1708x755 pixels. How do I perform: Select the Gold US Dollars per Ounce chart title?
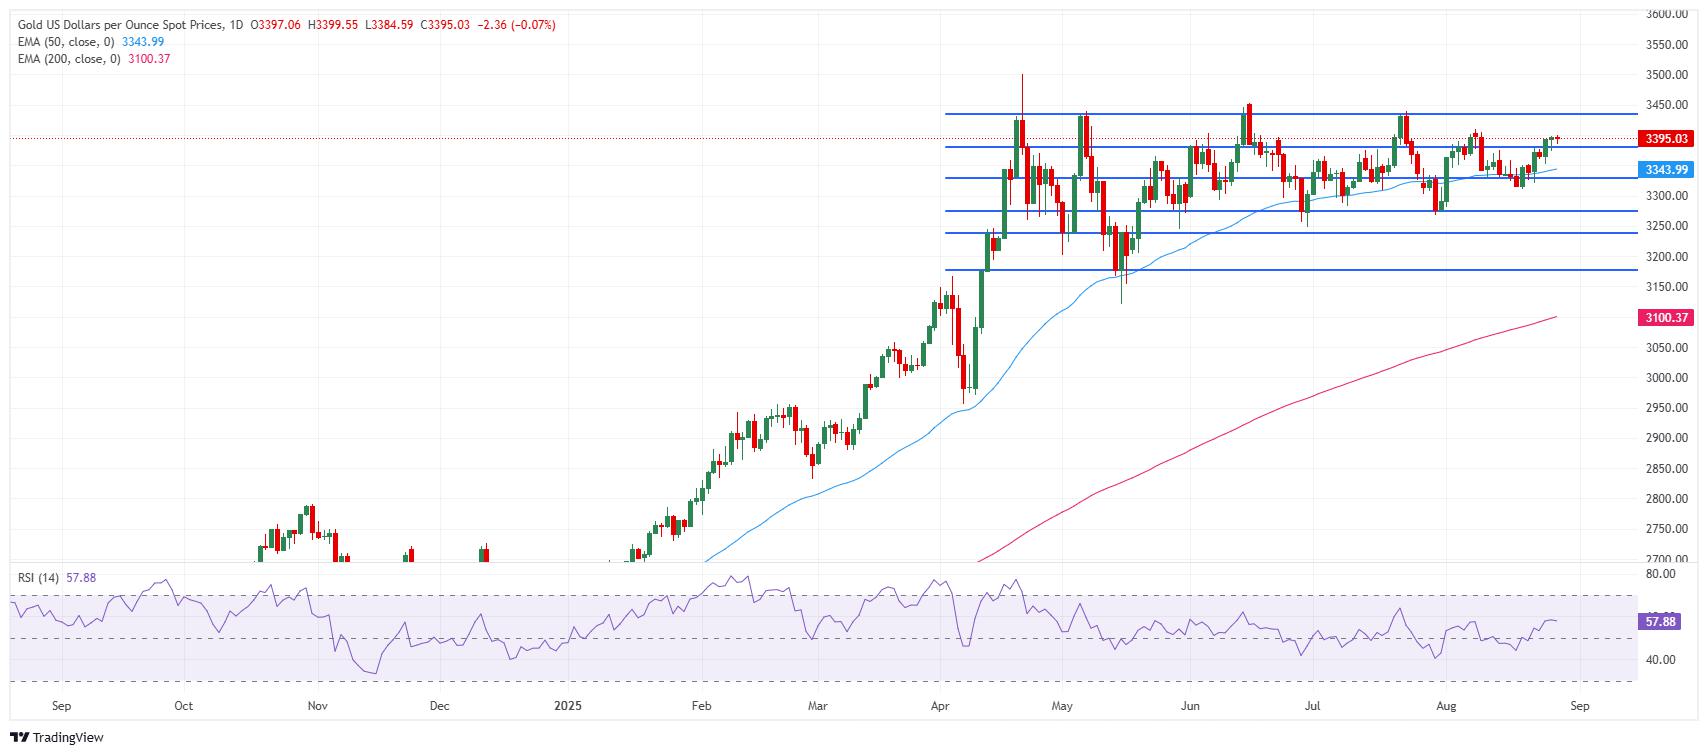tap(119, 25)
